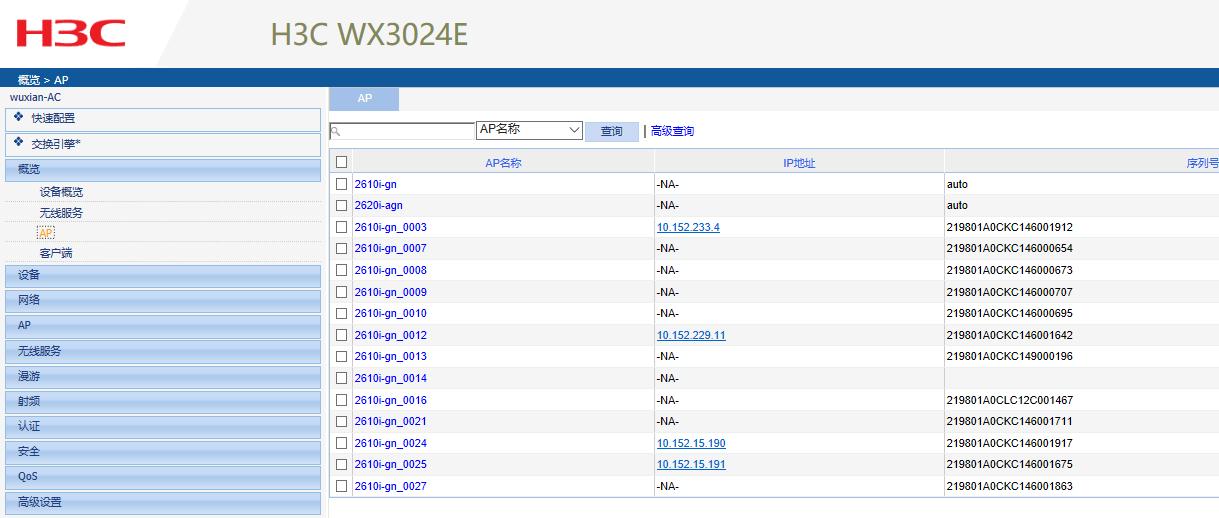Viewport: 1219px width, 518px height.
Task: Open IP address link 10.152.15.191
Action: [x=691, y=465]
